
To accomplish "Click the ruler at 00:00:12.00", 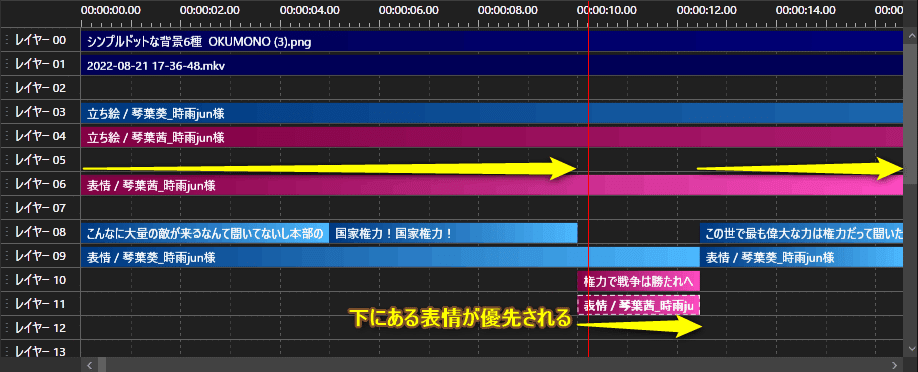I will click(706, 10).
